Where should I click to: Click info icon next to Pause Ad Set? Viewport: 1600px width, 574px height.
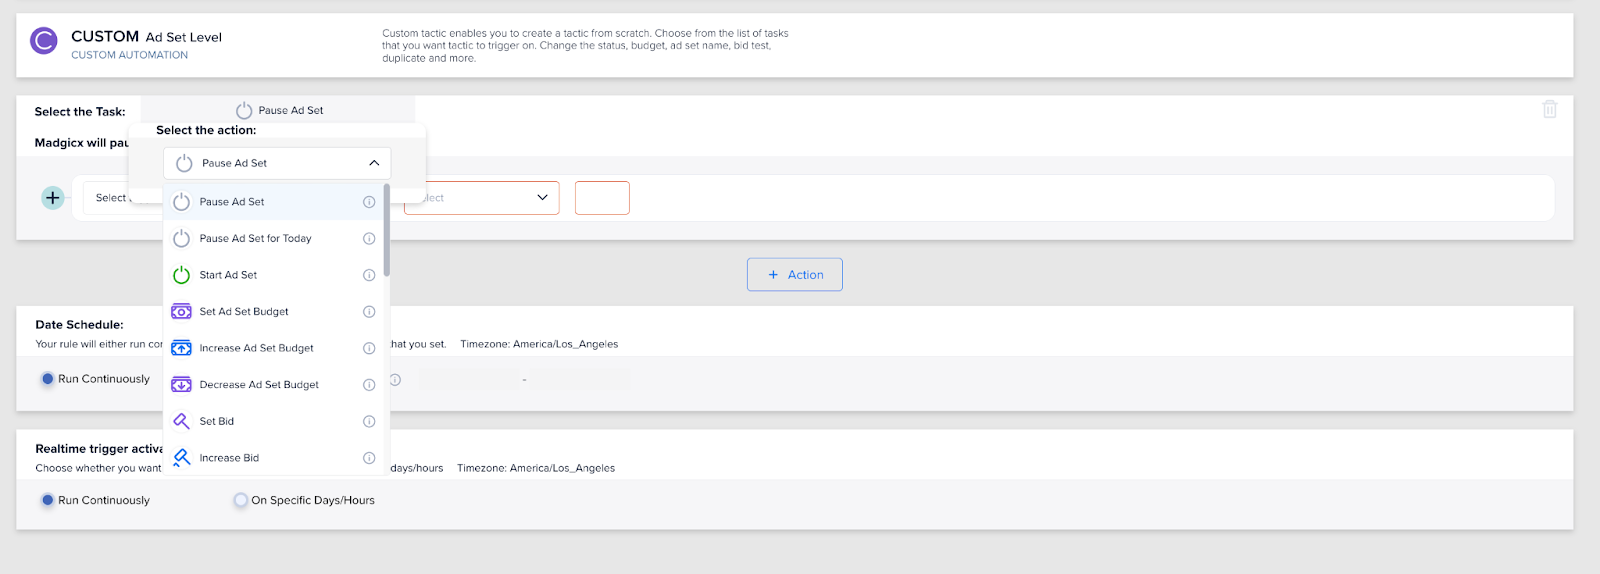369,202
